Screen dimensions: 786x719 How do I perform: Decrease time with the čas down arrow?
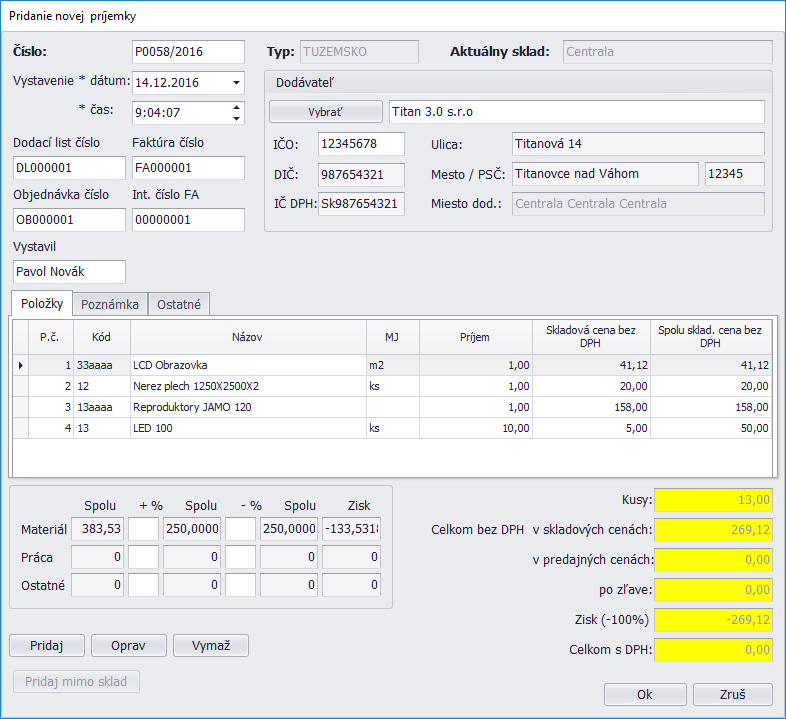(x=236, y=118)
